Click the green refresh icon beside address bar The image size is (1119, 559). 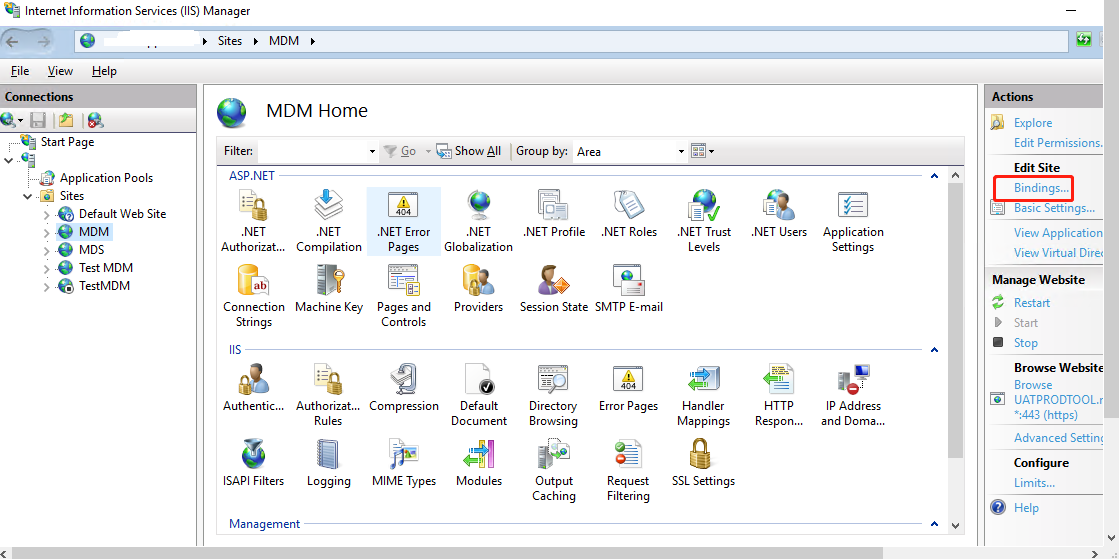[1084, 40]
